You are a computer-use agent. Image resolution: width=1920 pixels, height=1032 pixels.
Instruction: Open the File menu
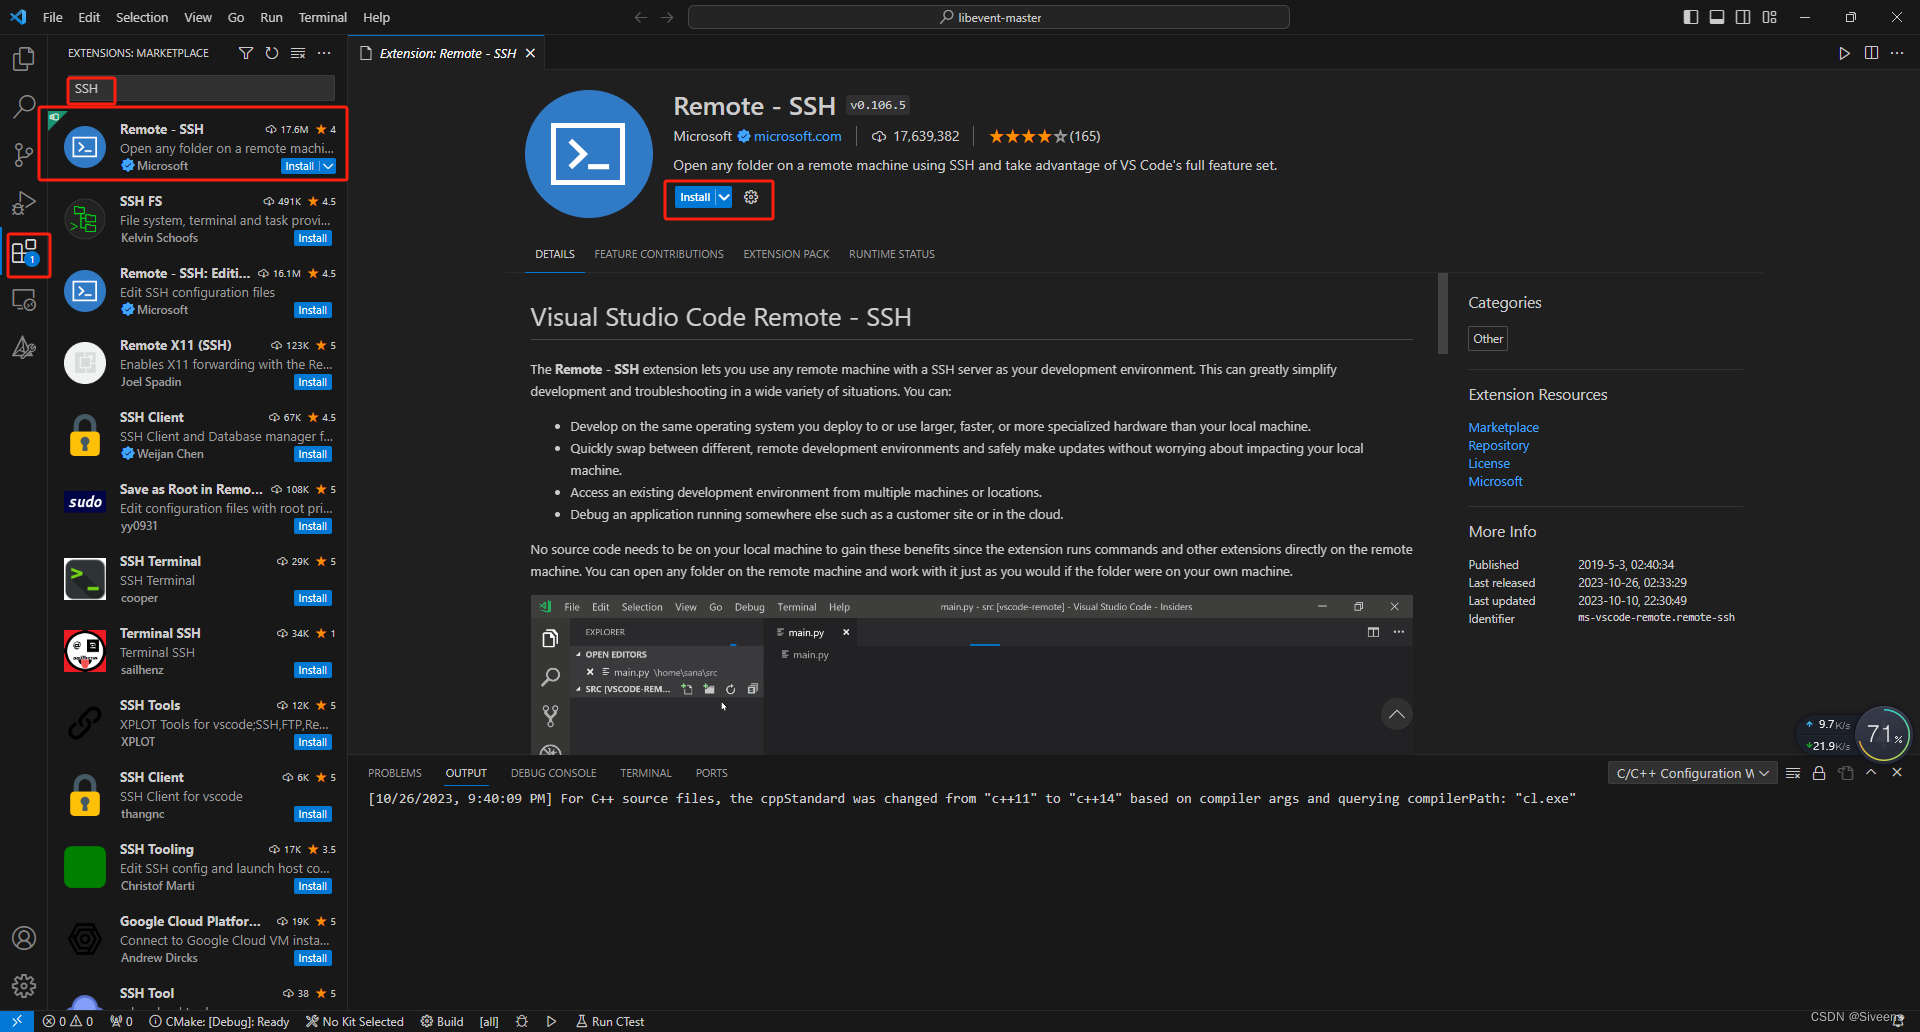click(53, 17)
